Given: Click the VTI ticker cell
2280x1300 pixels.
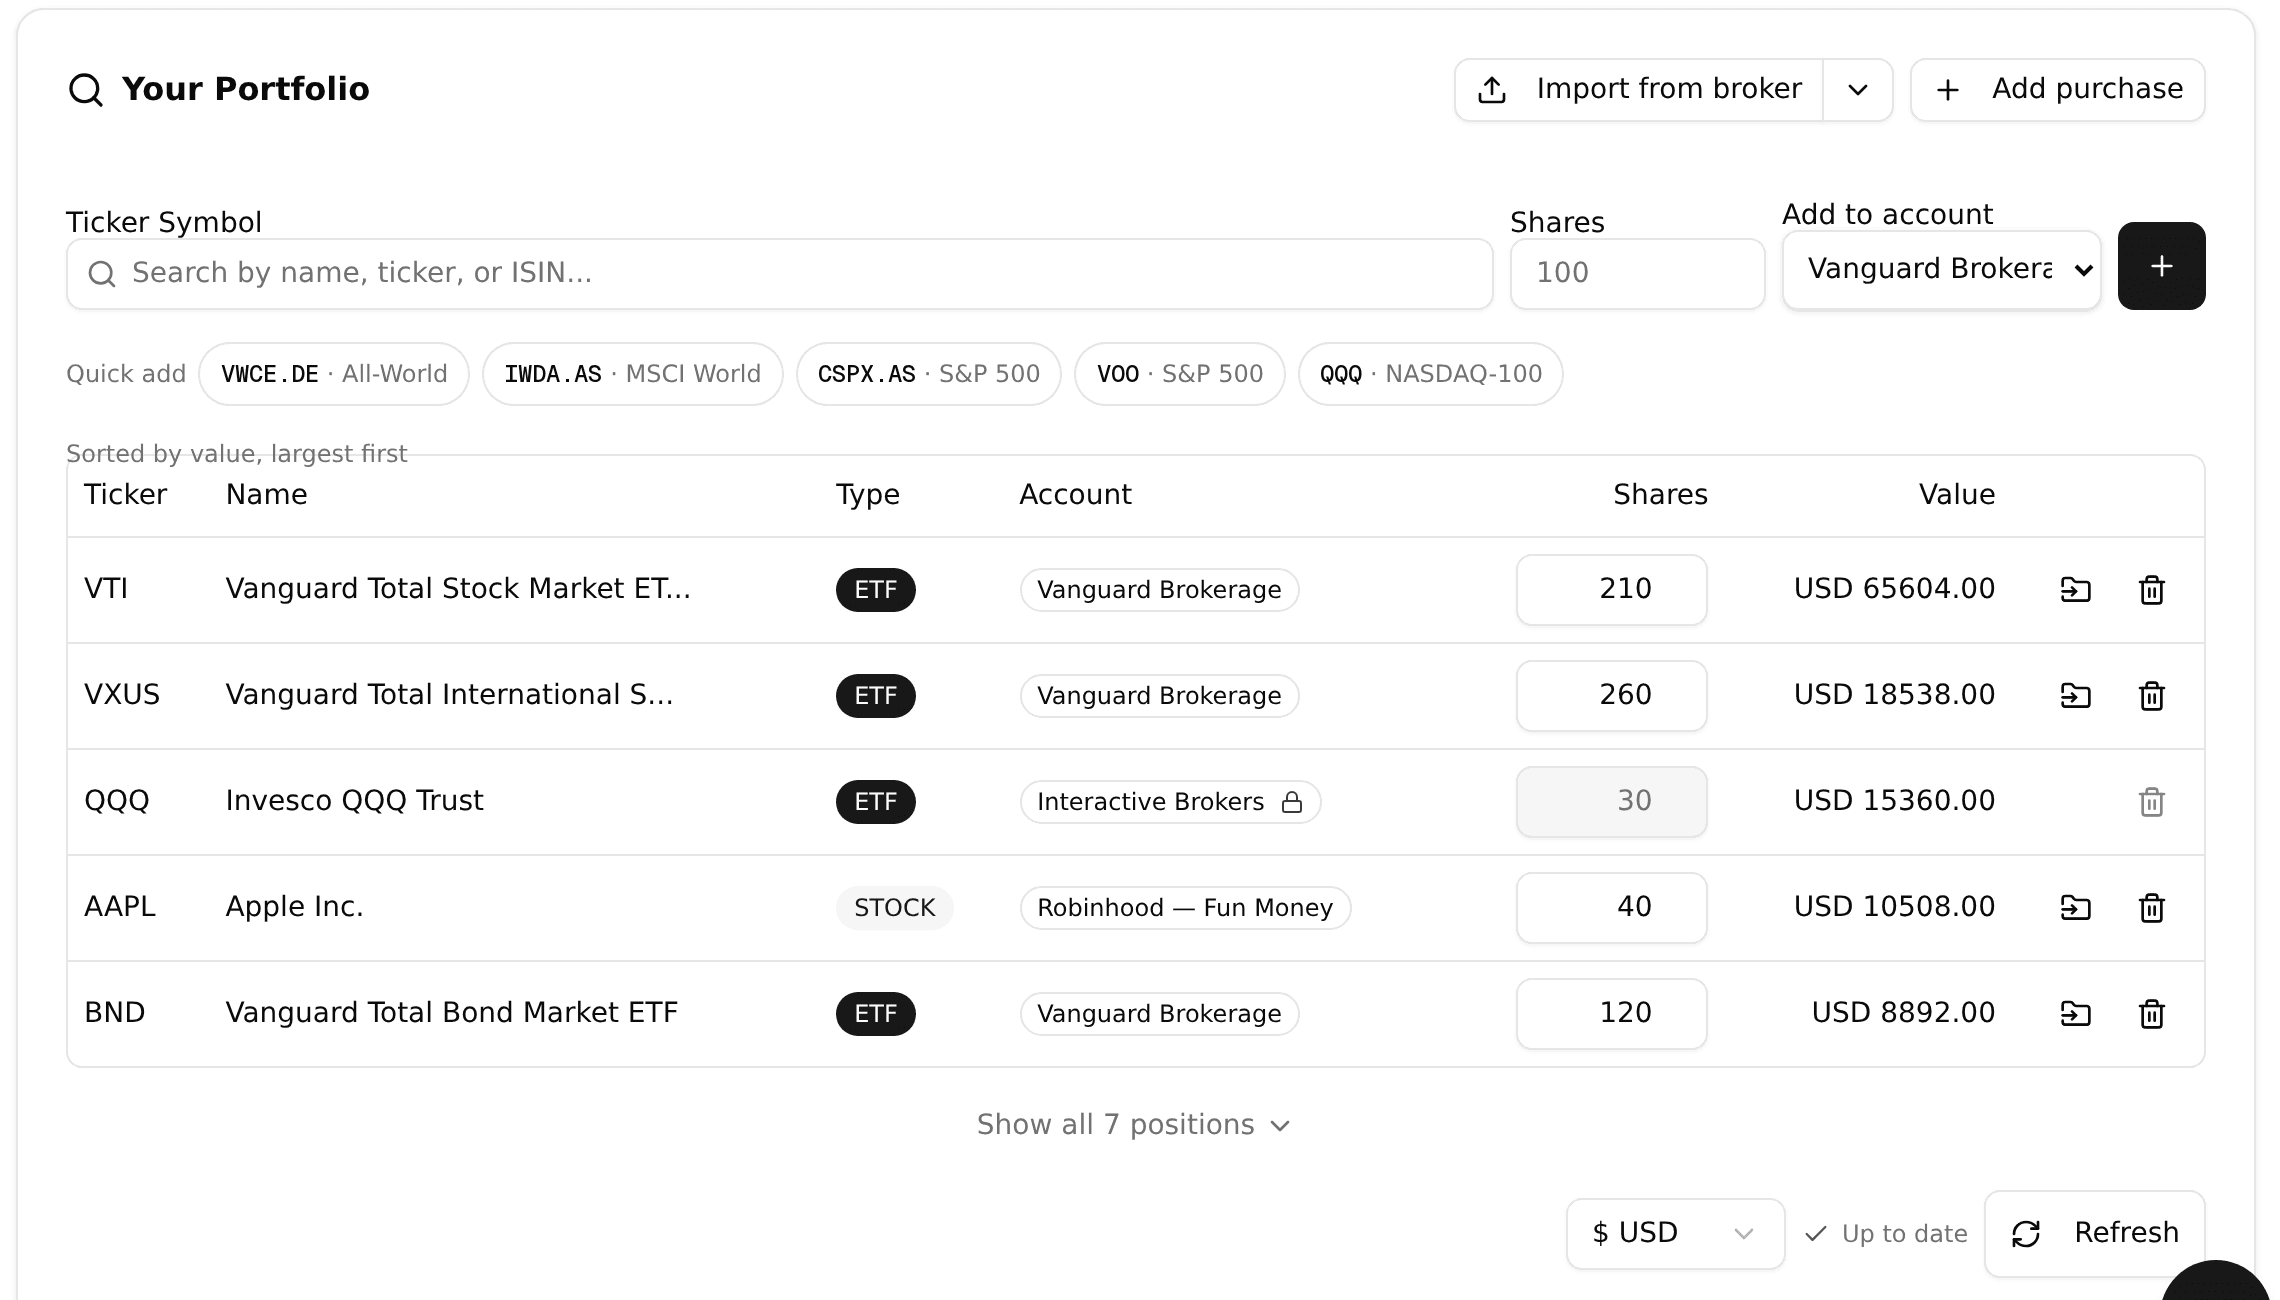Looking at the screenshot, I should (x=106, y=589).
